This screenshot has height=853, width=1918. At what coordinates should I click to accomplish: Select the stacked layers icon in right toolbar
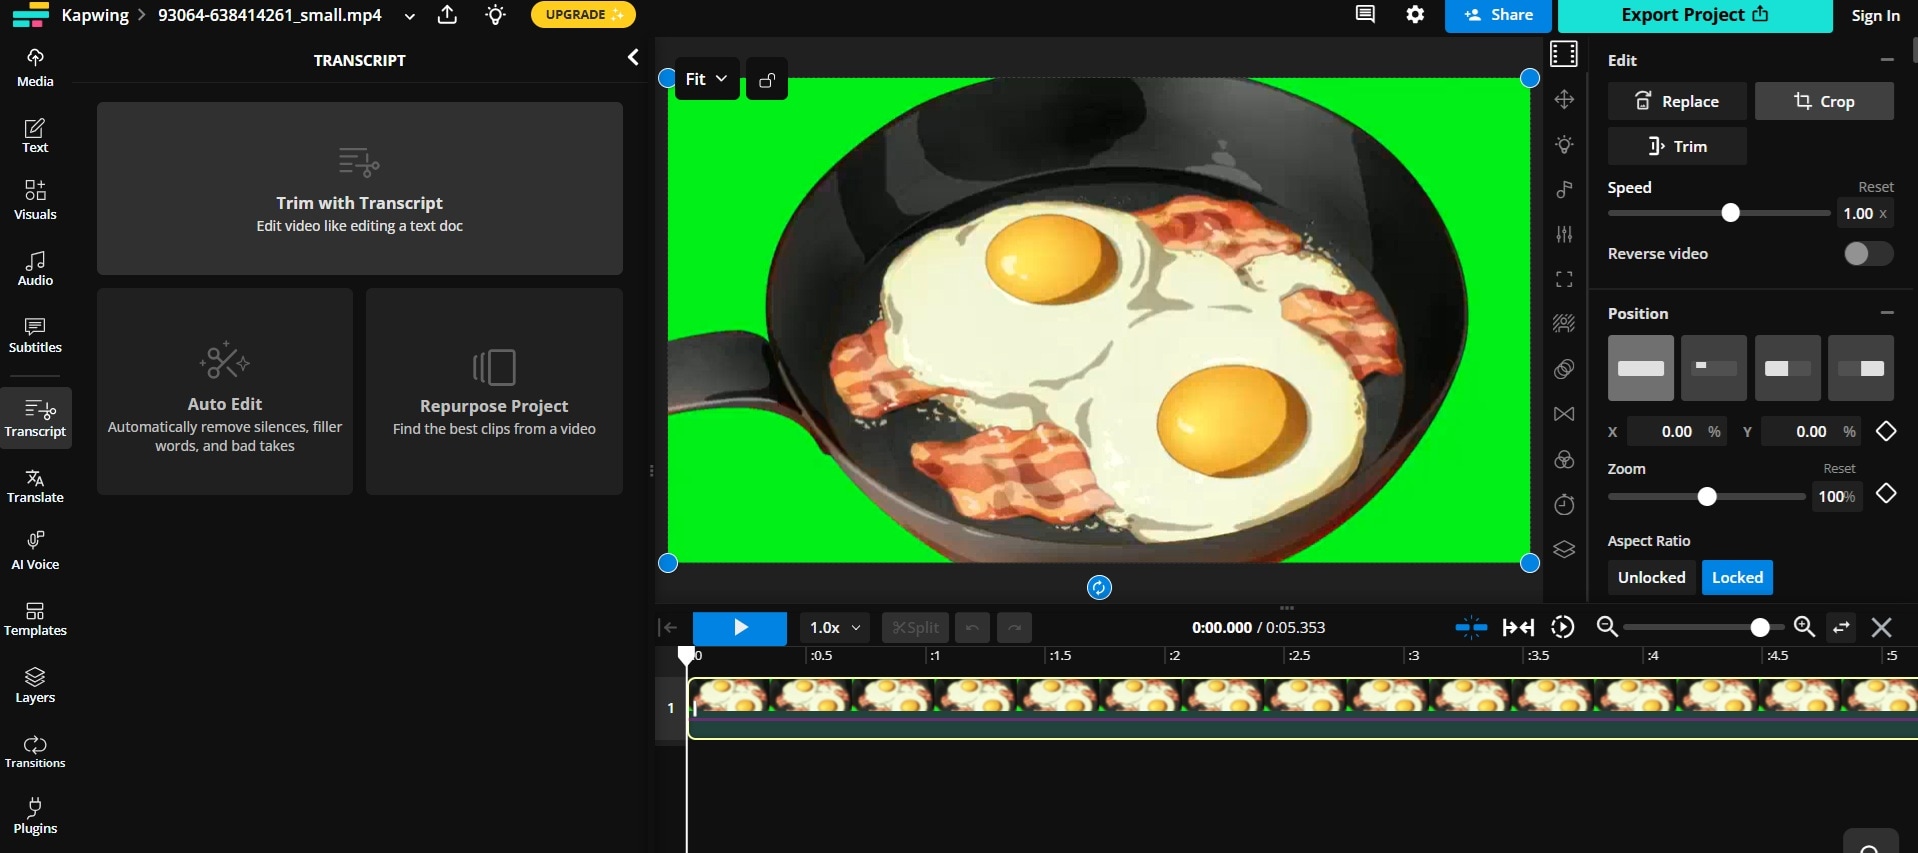[1564, 550]
